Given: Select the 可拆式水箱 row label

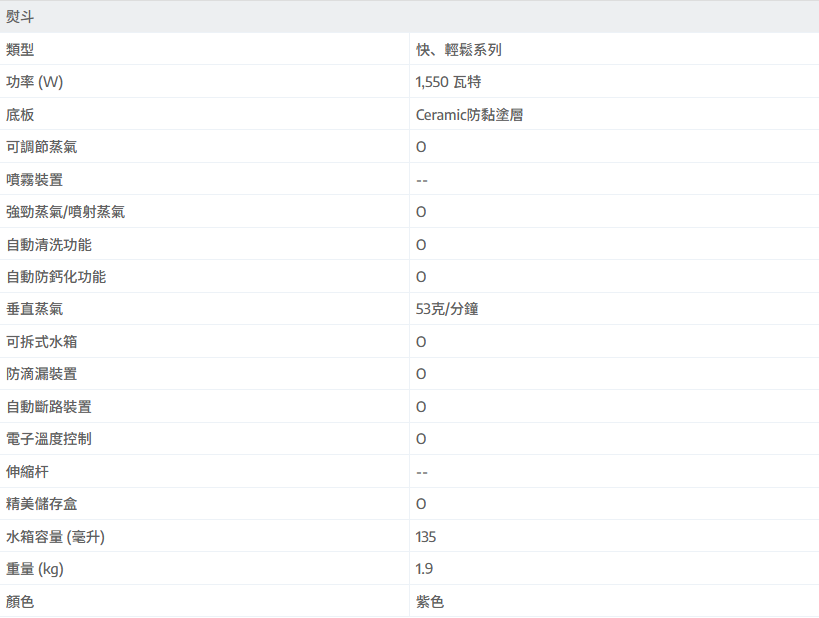Looking at the screenshot, I should pos(41,342).
